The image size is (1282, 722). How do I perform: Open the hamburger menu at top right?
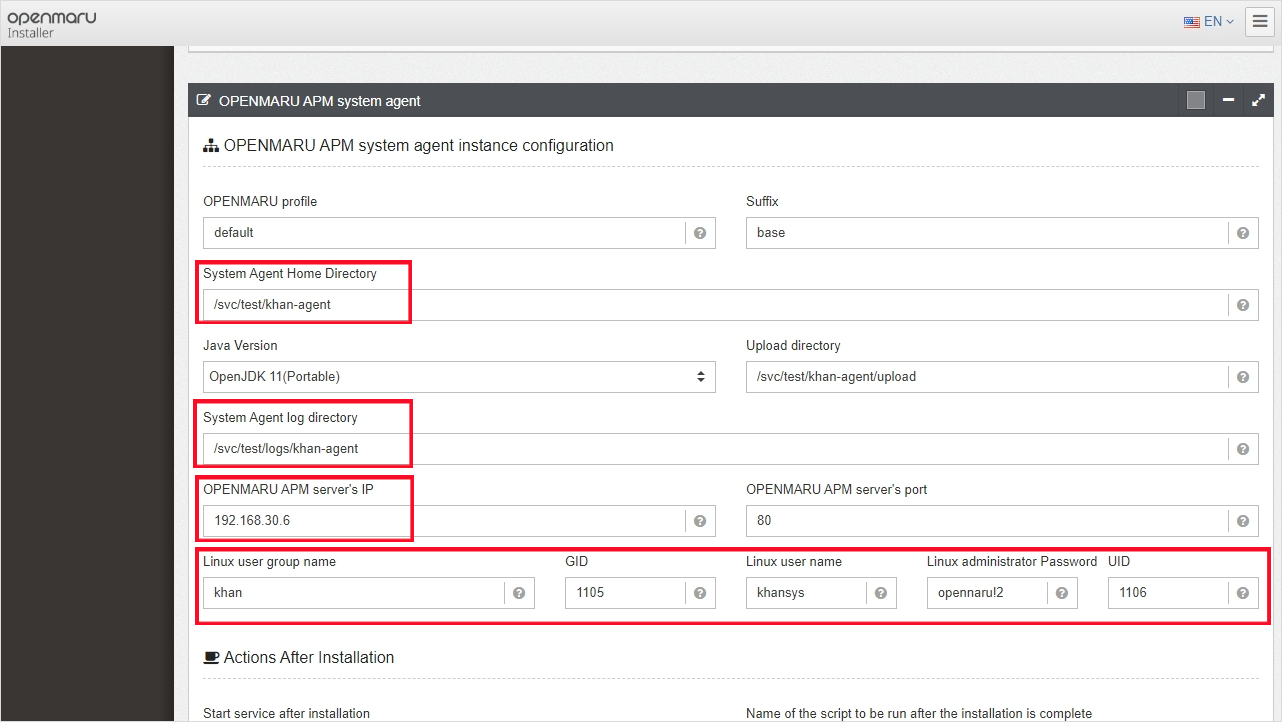[x=1259, y=21]
